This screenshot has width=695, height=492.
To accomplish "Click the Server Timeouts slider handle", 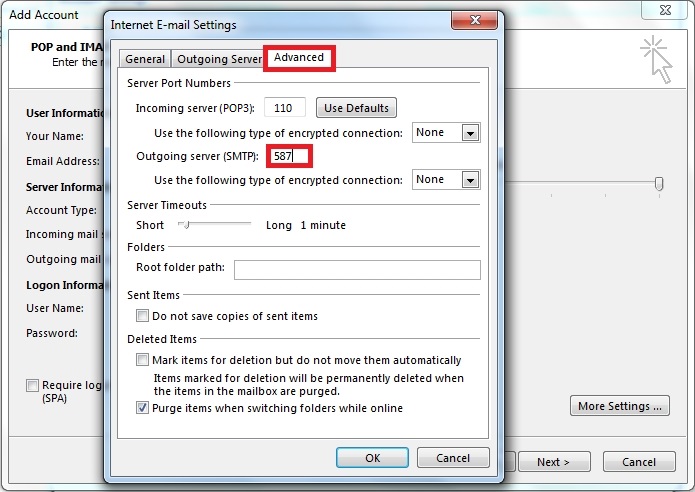I will 184,225.
